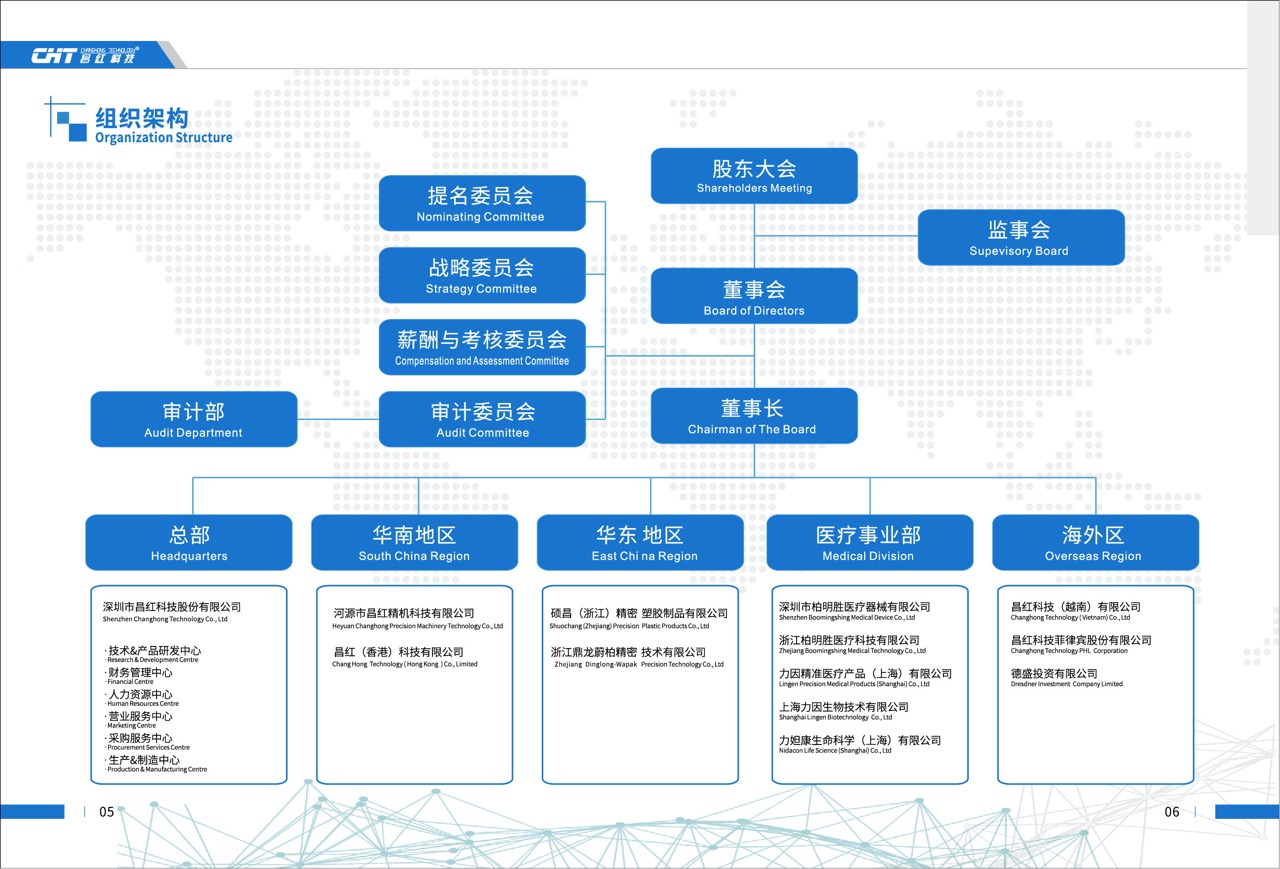Select the Medical Division box
This screenshot has width=1280, height=869.
coord(869,543)
